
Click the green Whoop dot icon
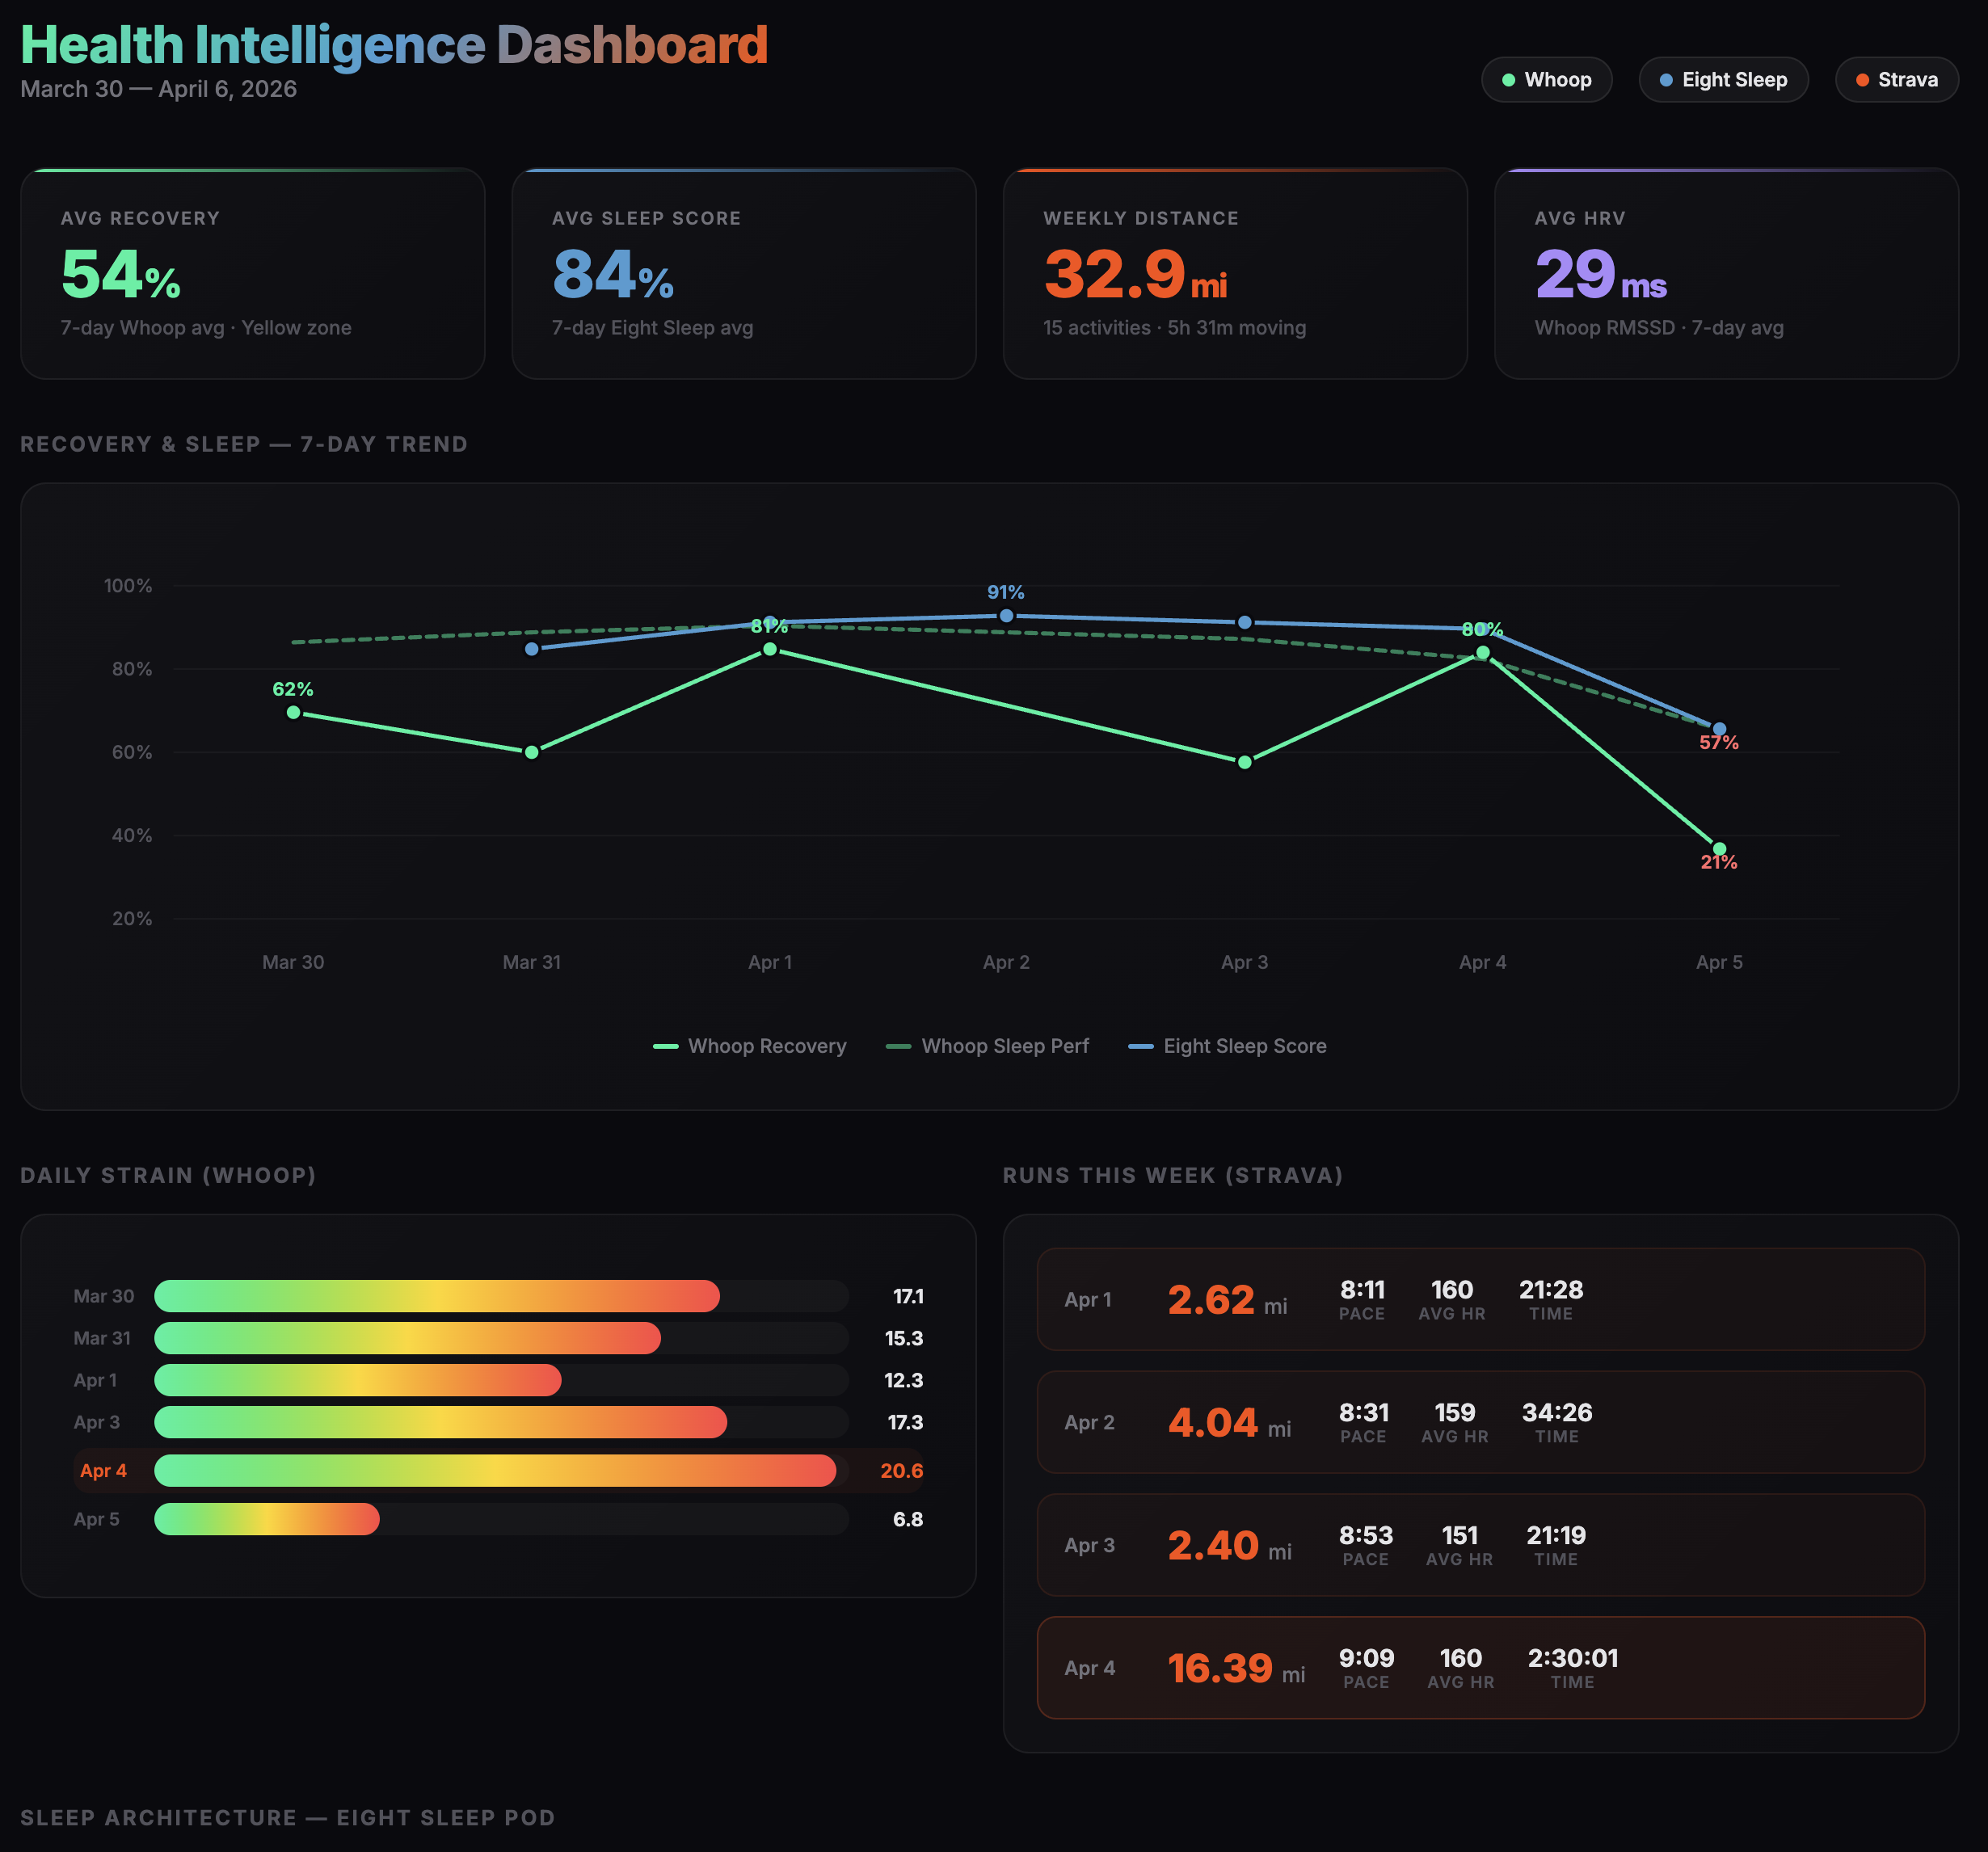pos(1509,80)
